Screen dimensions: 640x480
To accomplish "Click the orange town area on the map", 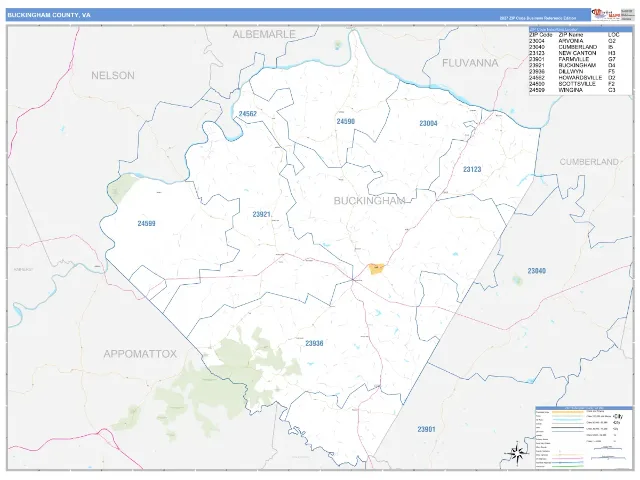I will (376, 269).
